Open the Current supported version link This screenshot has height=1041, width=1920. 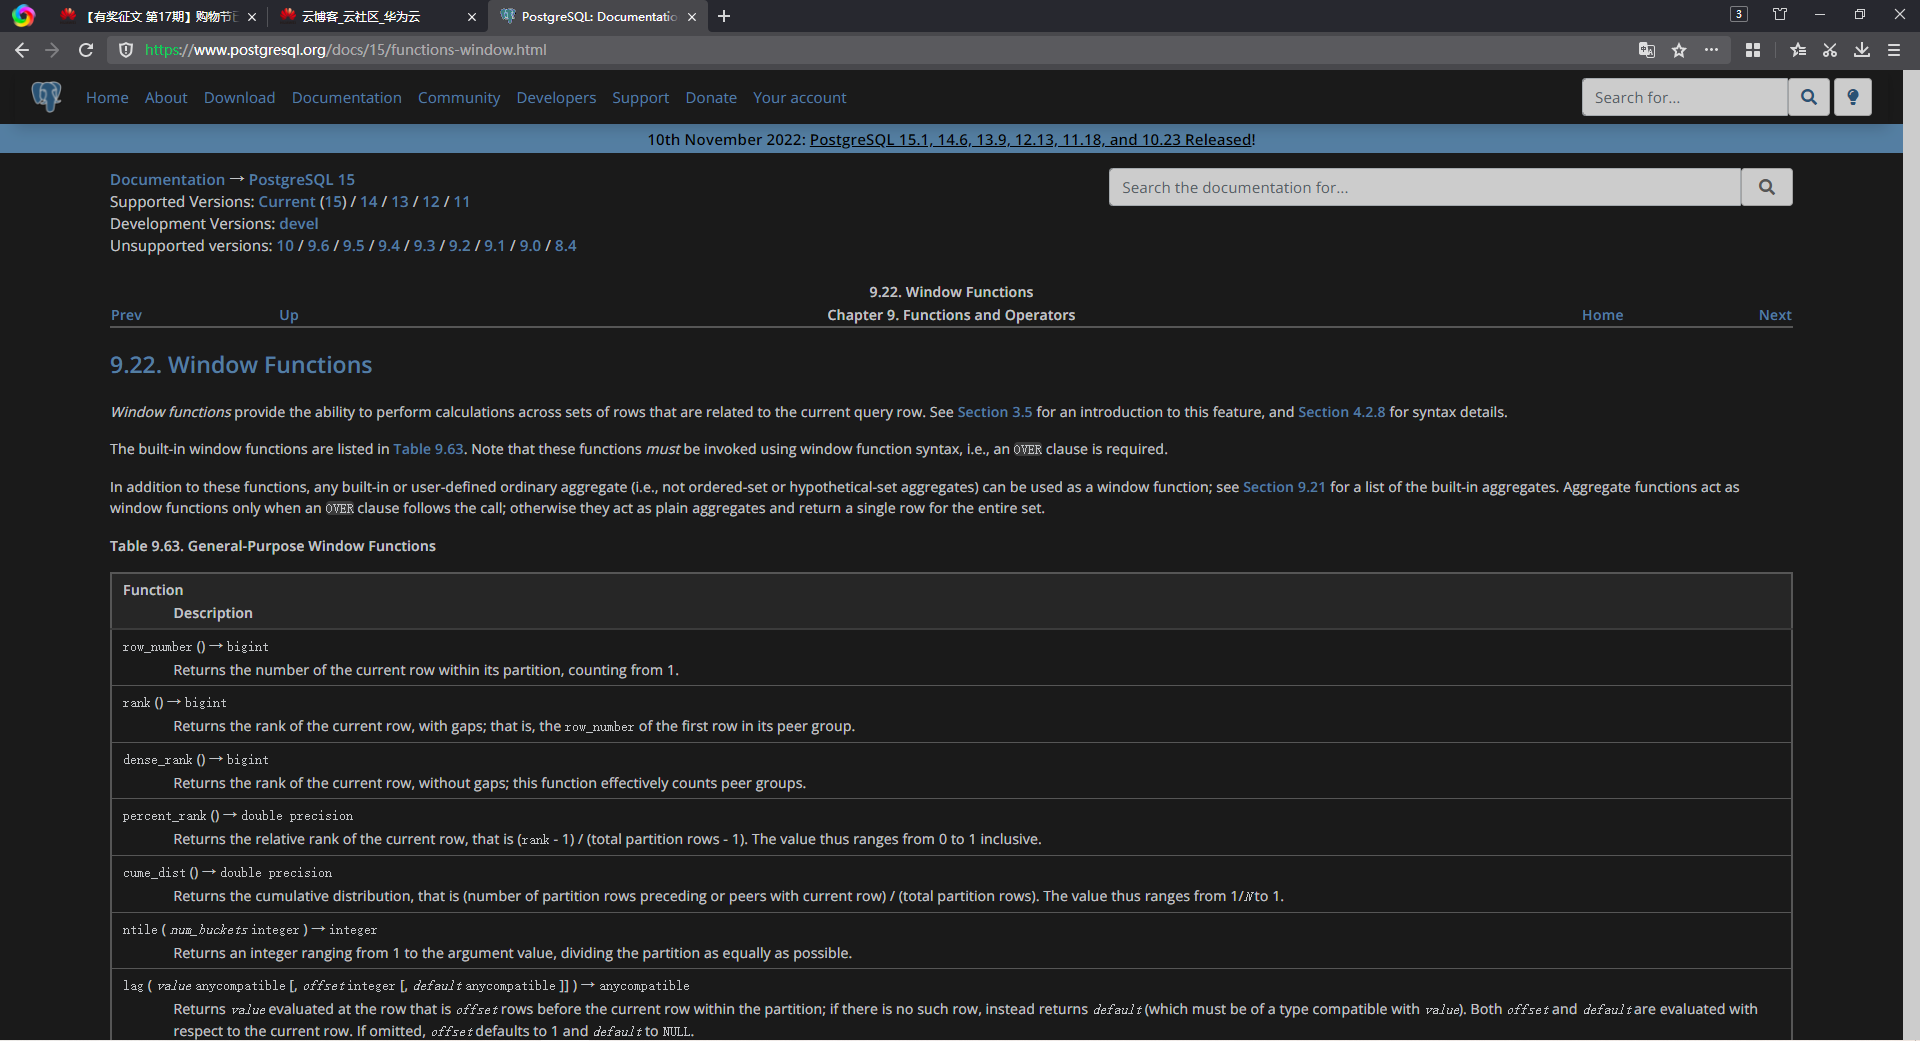pyautogui.click(x=287, y=201)
